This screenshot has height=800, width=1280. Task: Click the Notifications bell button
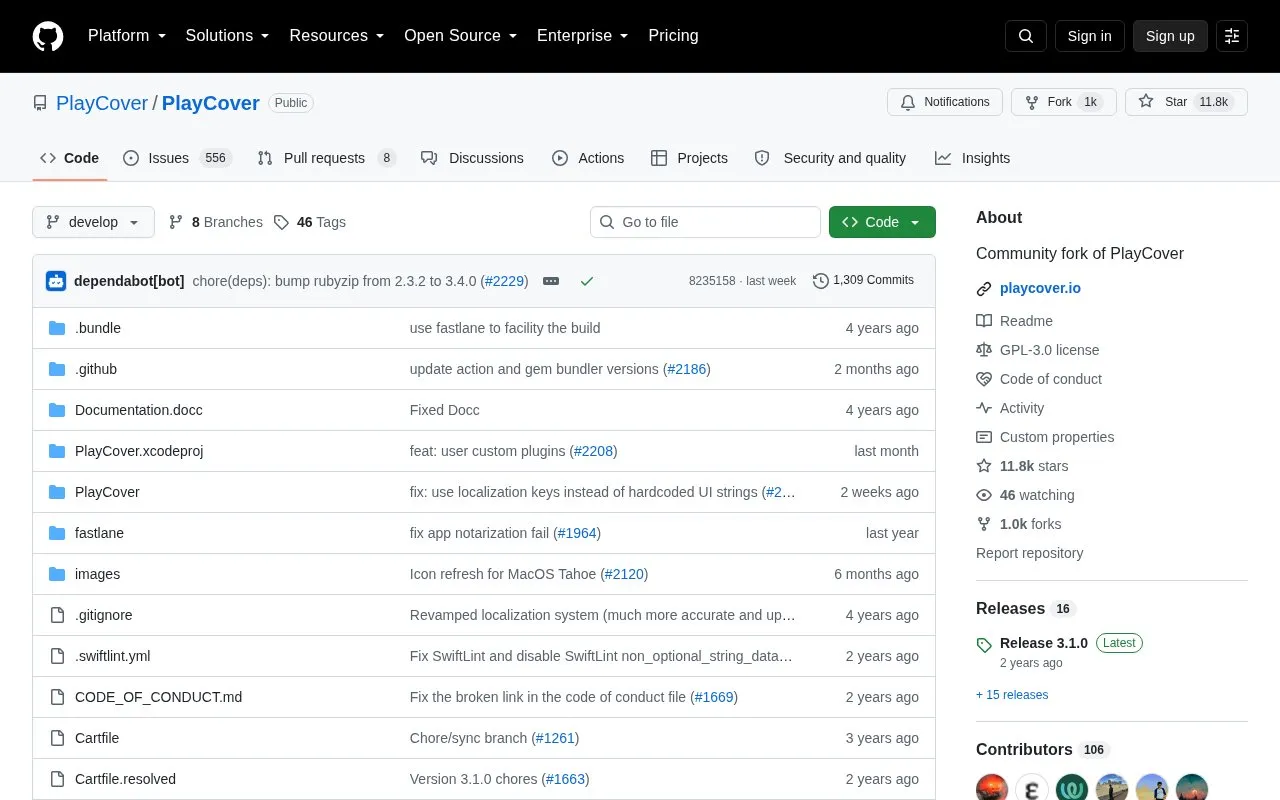pyautogui.click(x=945, y=102)
